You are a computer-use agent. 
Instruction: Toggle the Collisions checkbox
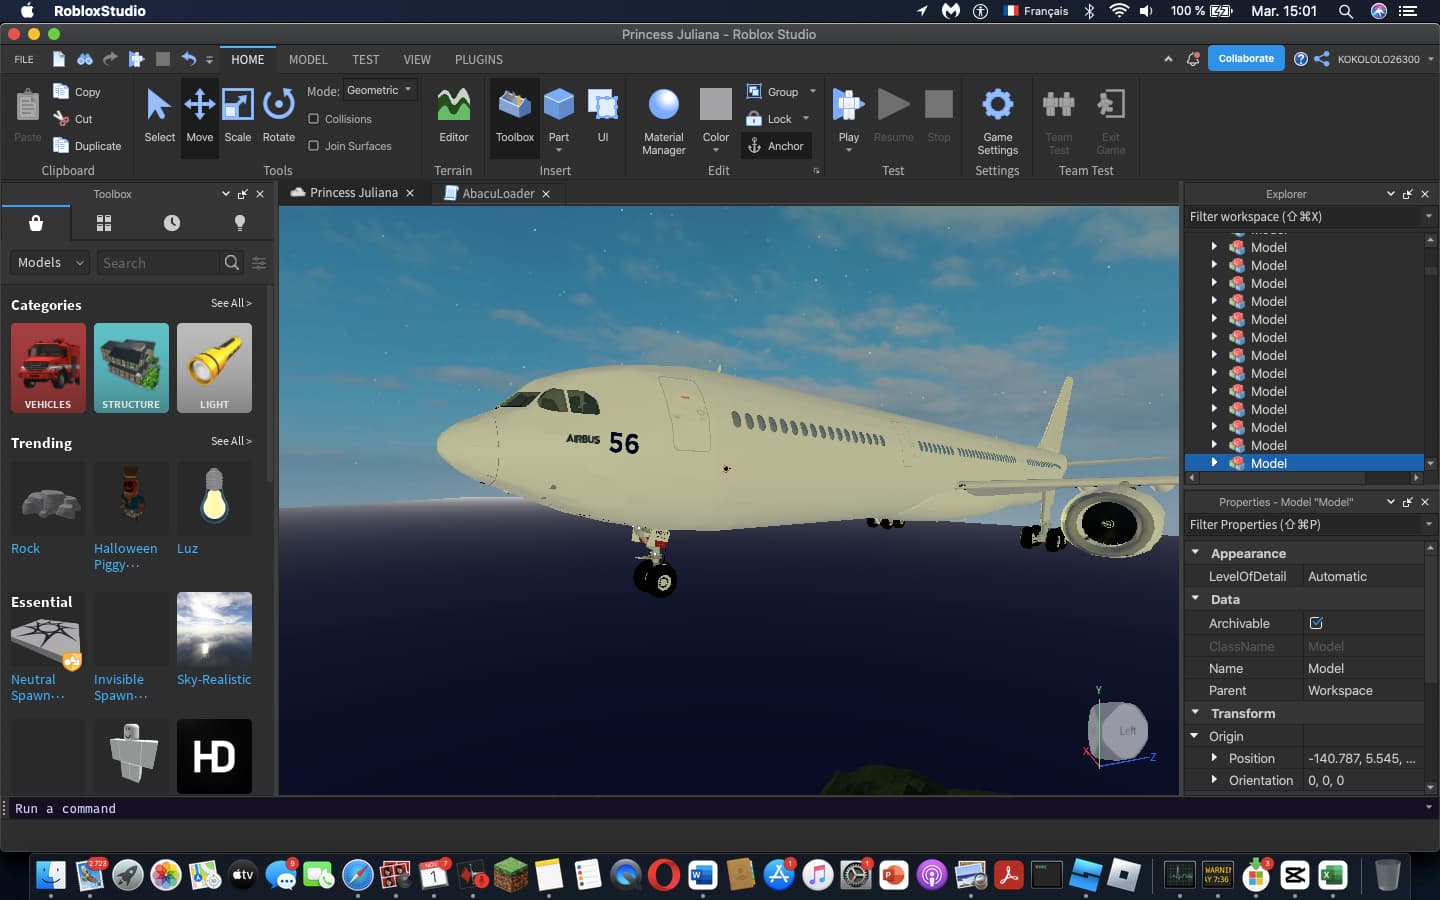314,119
